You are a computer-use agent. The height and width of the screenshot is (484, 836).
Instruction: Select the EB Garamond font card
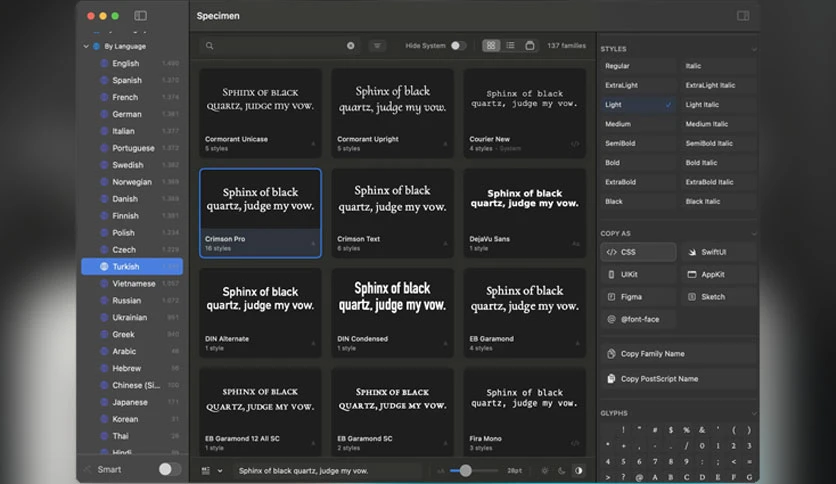coord(525,313)
